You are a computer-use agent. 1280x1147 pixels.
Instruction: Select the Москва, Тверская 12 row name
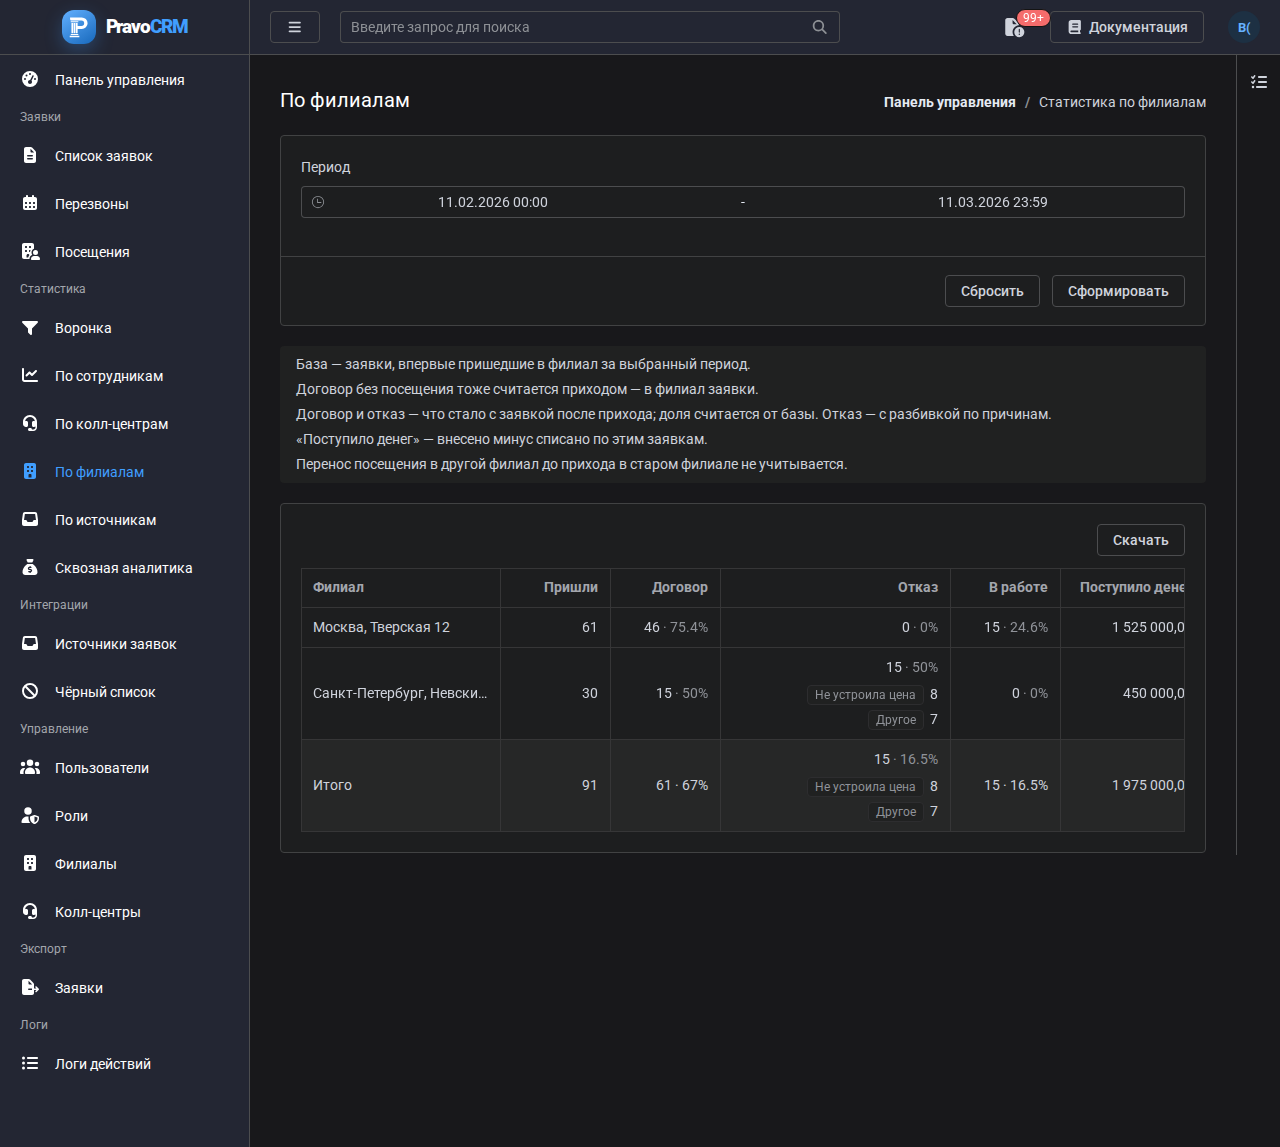point(381,627)
